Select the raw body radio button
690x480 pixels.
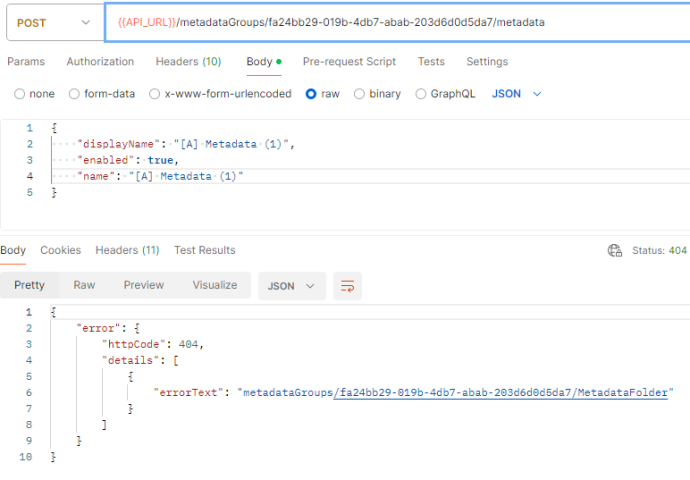[311, 94]
